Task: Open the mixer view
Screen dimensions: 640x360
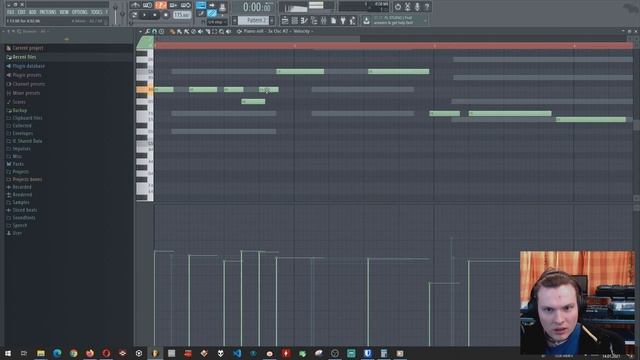Action: (324, 20)
